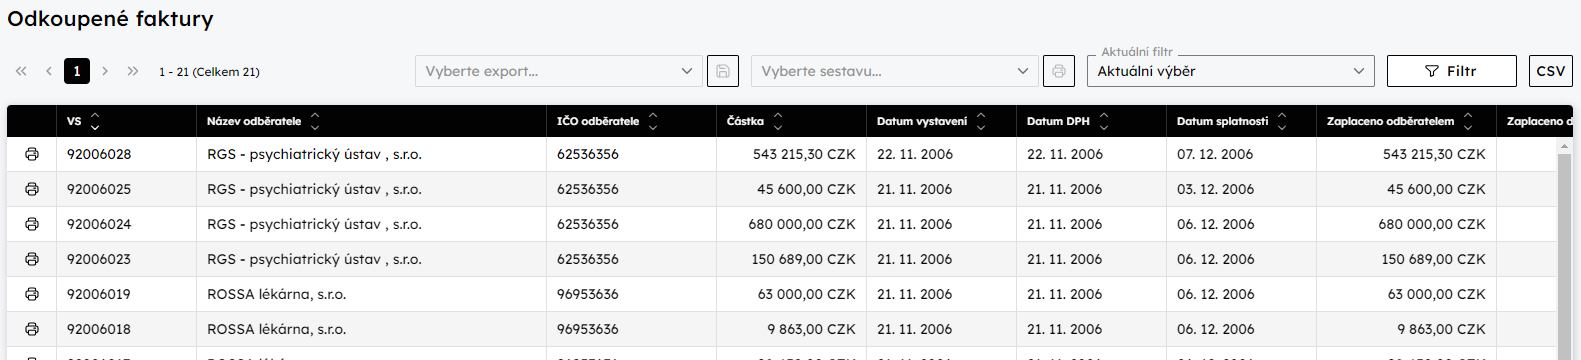Screen dimensions: 1581x360
Task: Click VS value 92006024
Action: coord(99,224)
